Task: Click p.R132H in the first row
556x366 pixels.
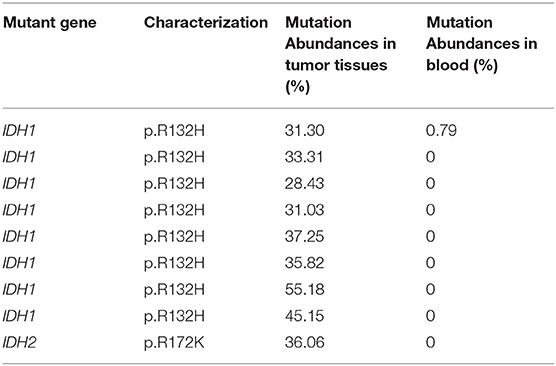Action: point(174,131)
